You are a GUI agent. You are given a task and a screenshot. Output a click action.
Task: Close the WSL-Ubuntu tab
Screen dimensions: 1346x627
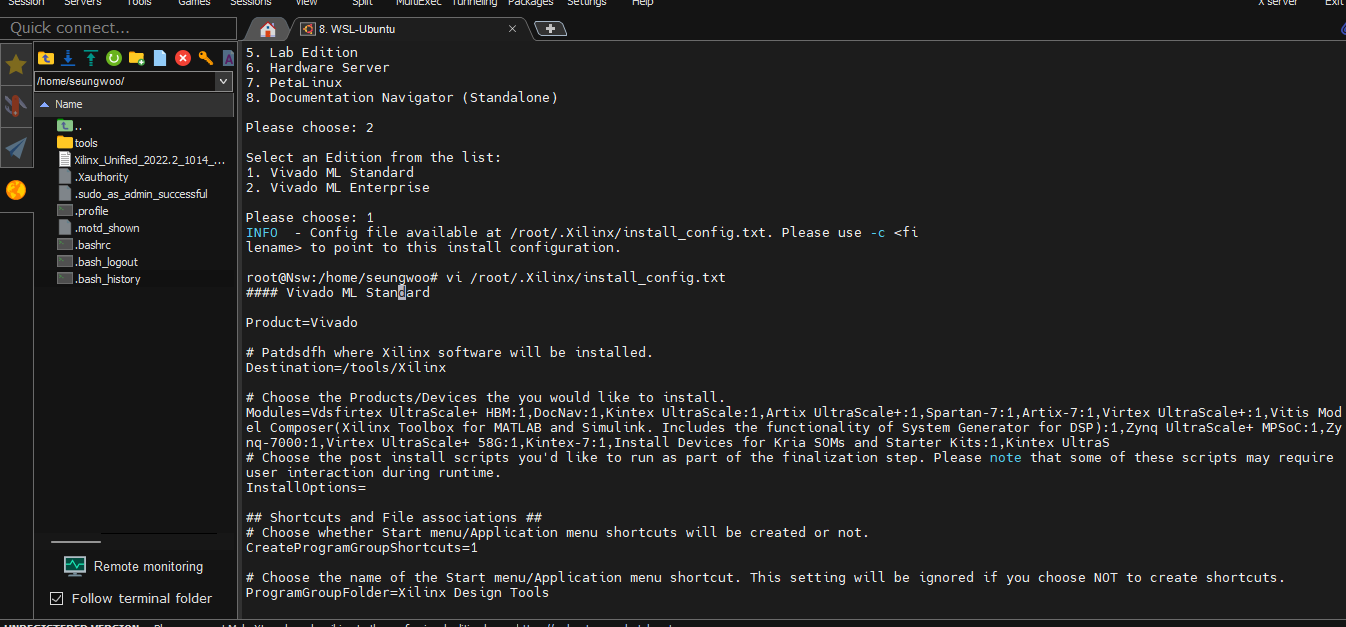tap(513, 29)
